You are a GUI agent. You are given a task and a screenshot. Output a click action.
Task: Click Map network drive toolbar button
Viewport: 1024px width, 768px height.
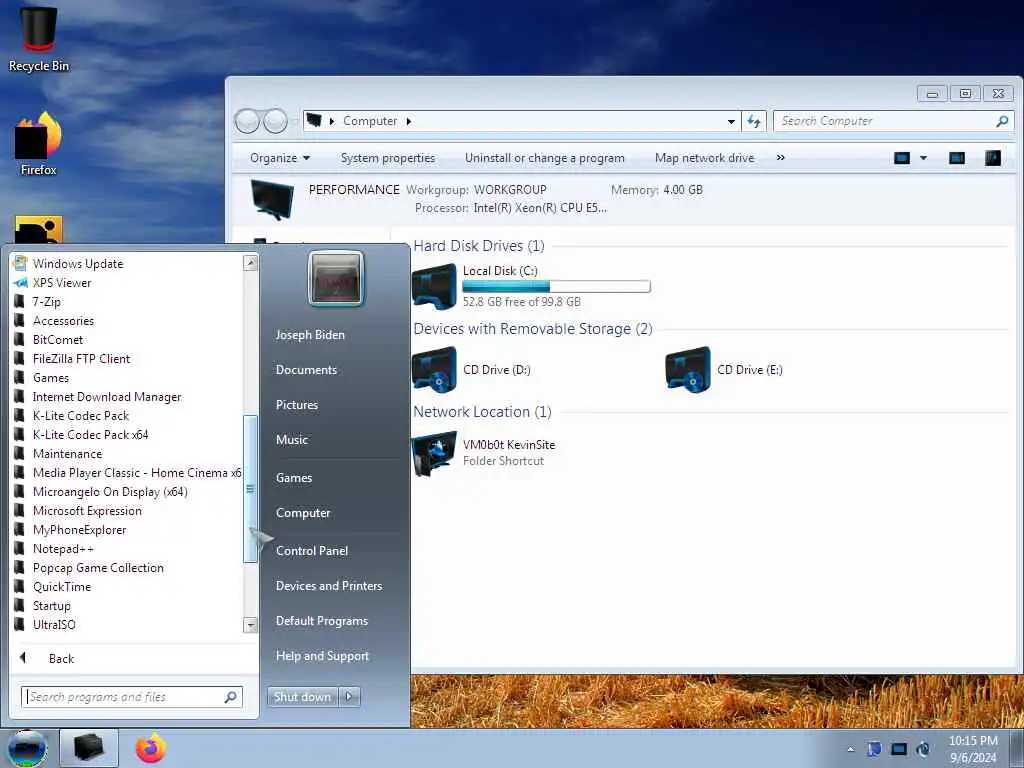coord(704,158)
